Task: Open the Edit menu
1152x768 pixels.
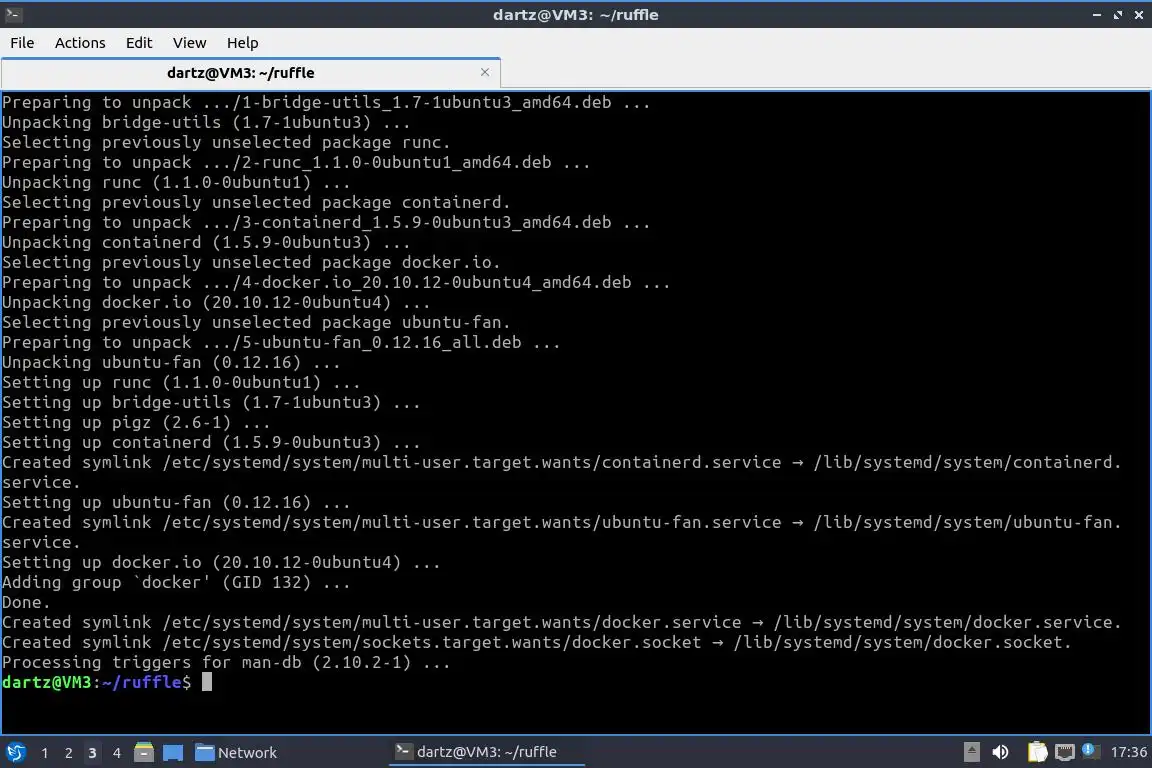Action: pyautogui.click(x=139, y=43)
